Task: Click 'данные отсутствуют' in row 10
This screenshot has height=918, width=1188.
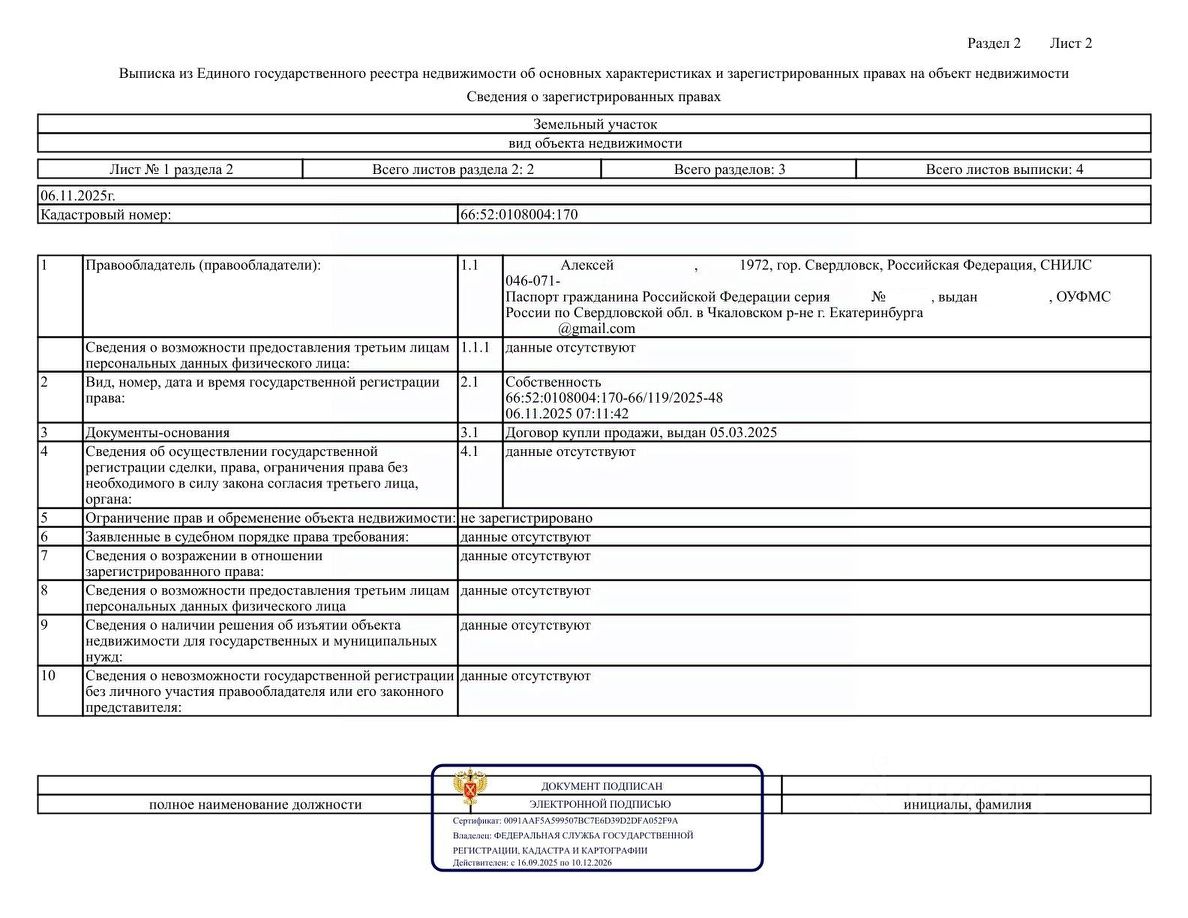Action: coord(525,676)
